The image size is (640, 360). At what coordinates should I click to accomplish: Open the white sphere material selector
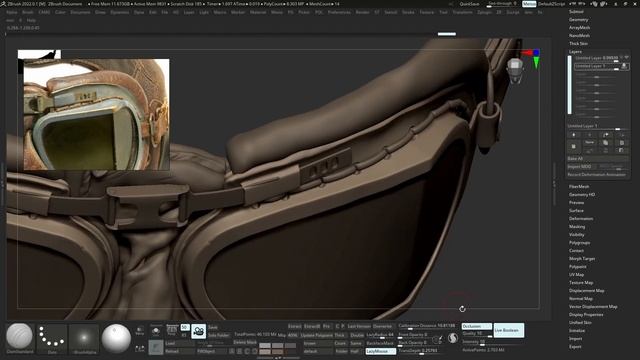[116, 338]
